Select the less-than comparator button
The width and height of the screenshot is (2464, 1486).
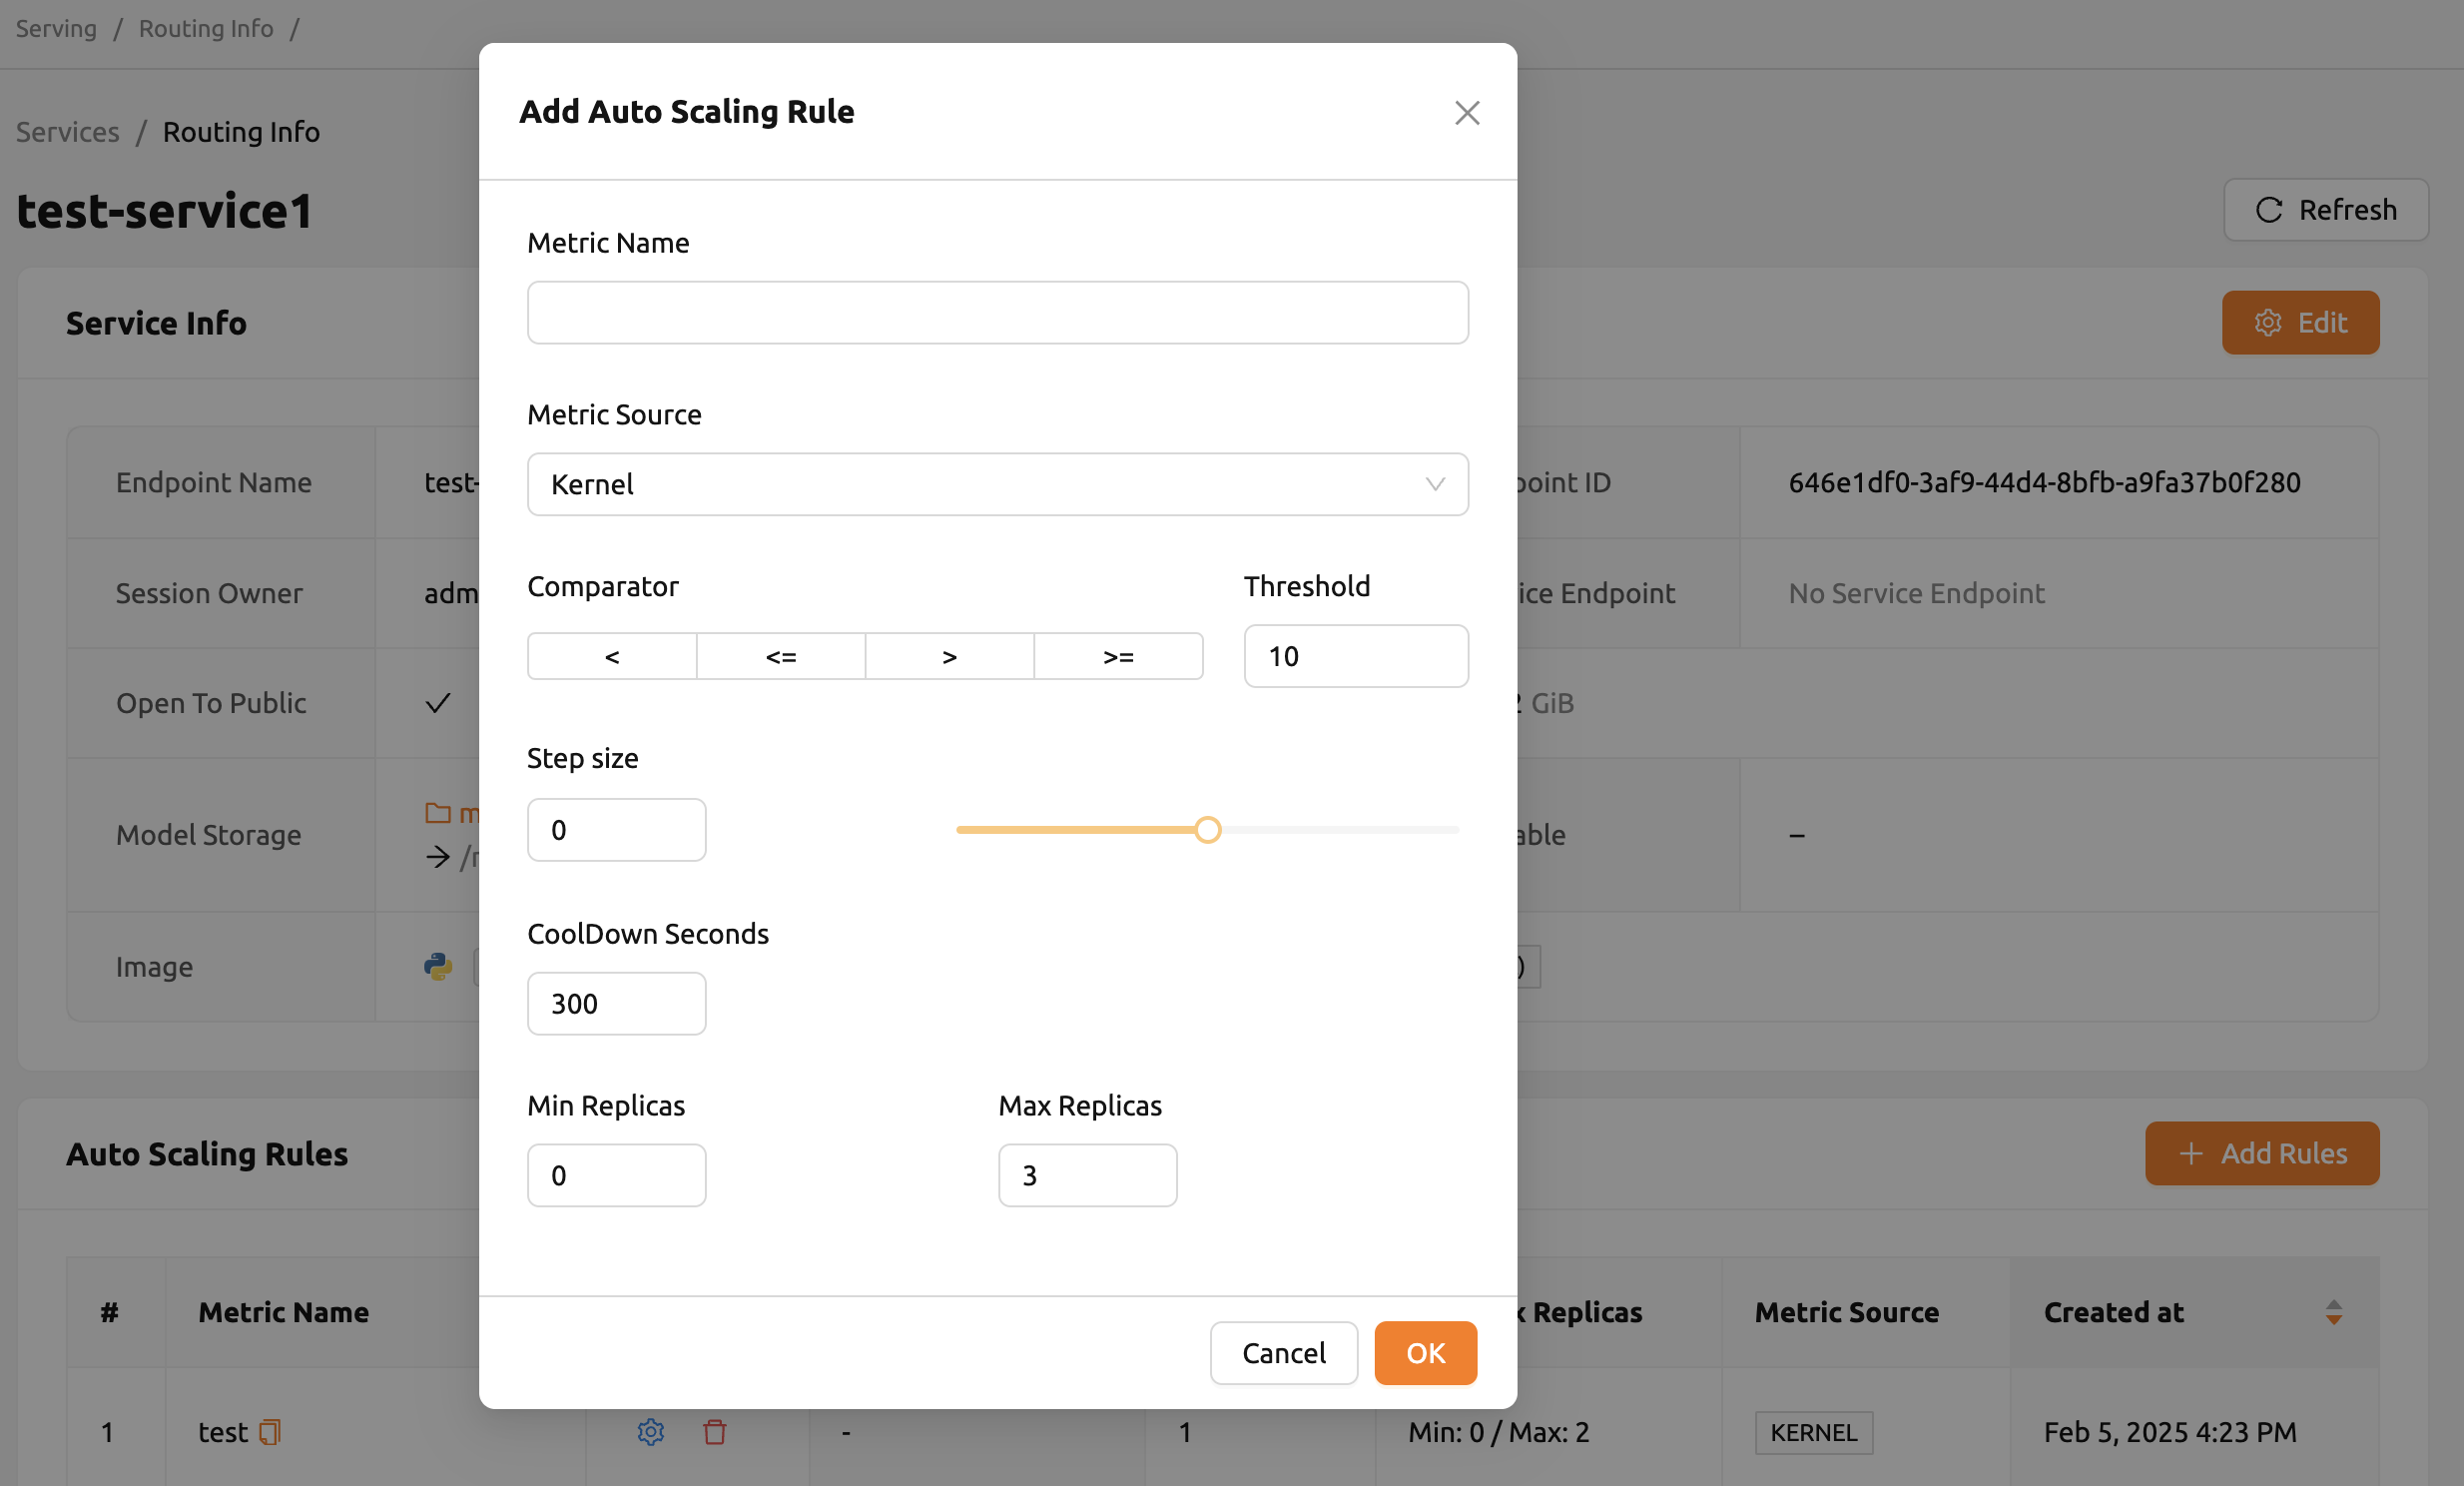612,655
